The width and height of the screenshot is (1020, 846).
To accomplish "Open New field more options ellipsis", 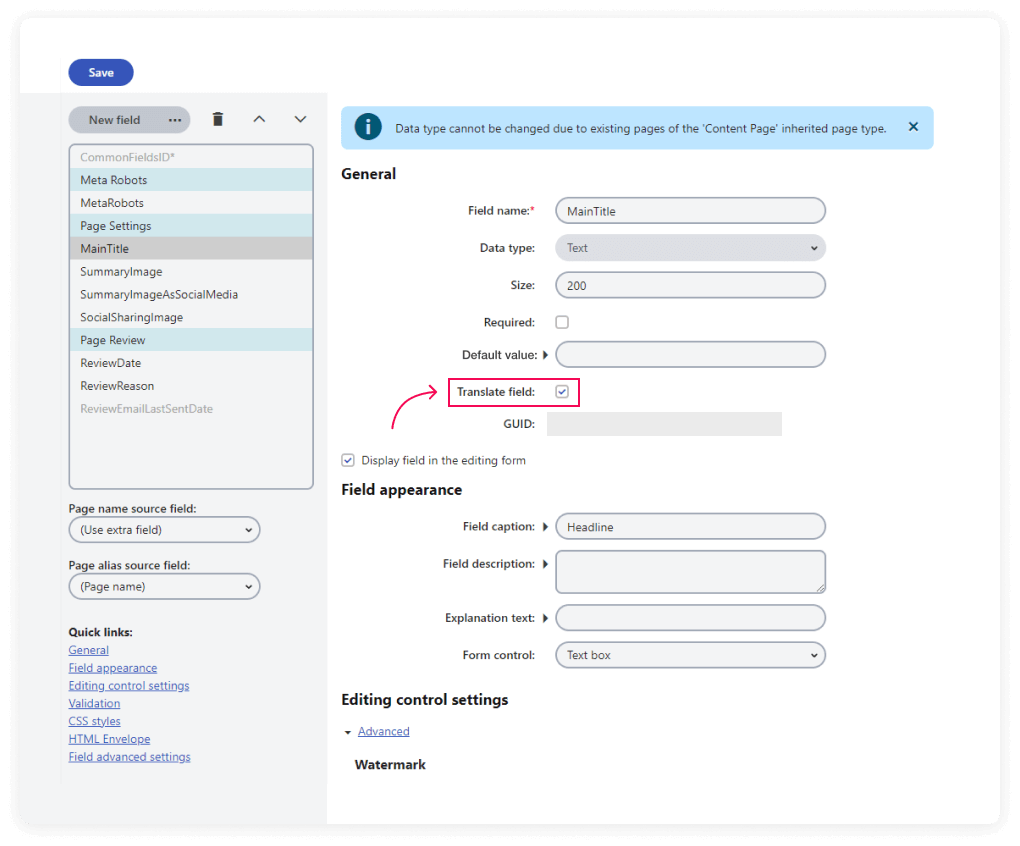I will click(175, 120).
